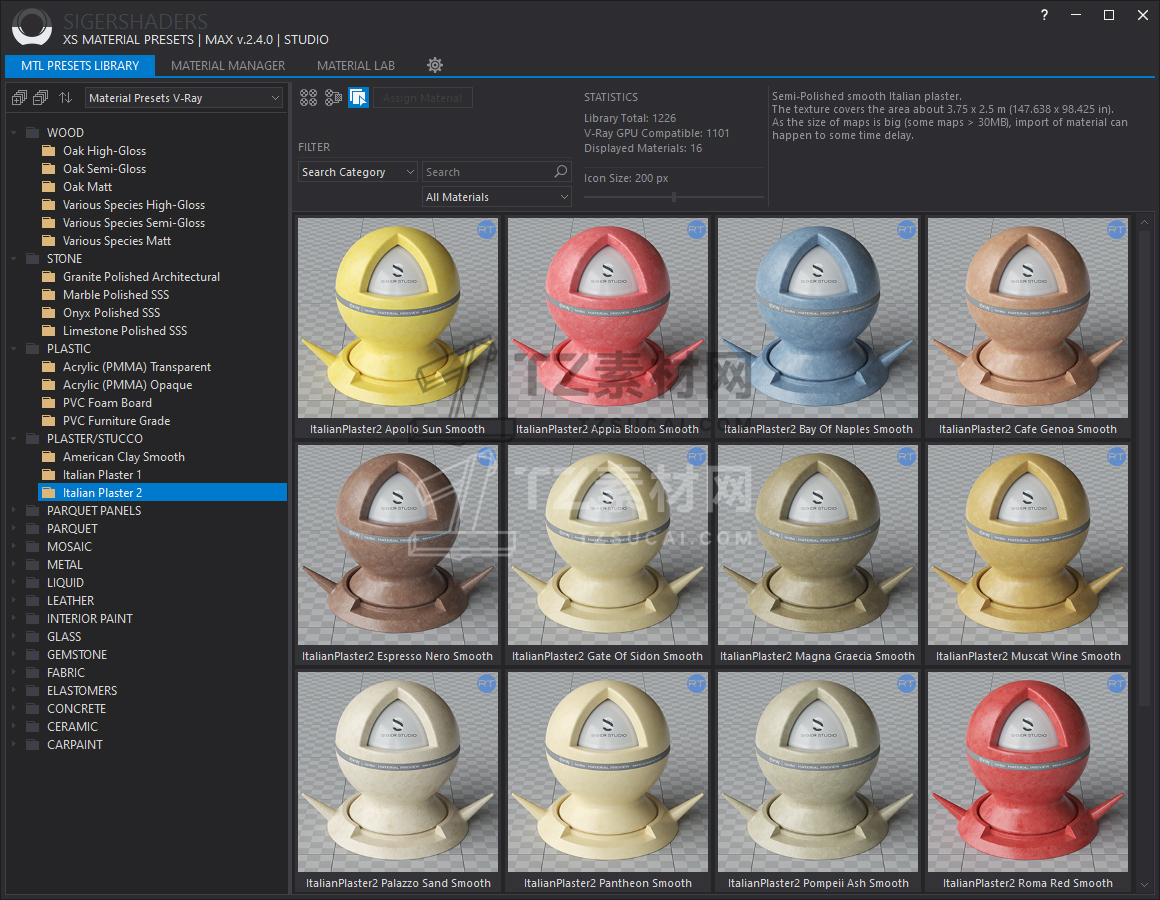The image size is (1160, 900).
Task: Click the PVC Foam Board folder icon
Action: point(49,402)
